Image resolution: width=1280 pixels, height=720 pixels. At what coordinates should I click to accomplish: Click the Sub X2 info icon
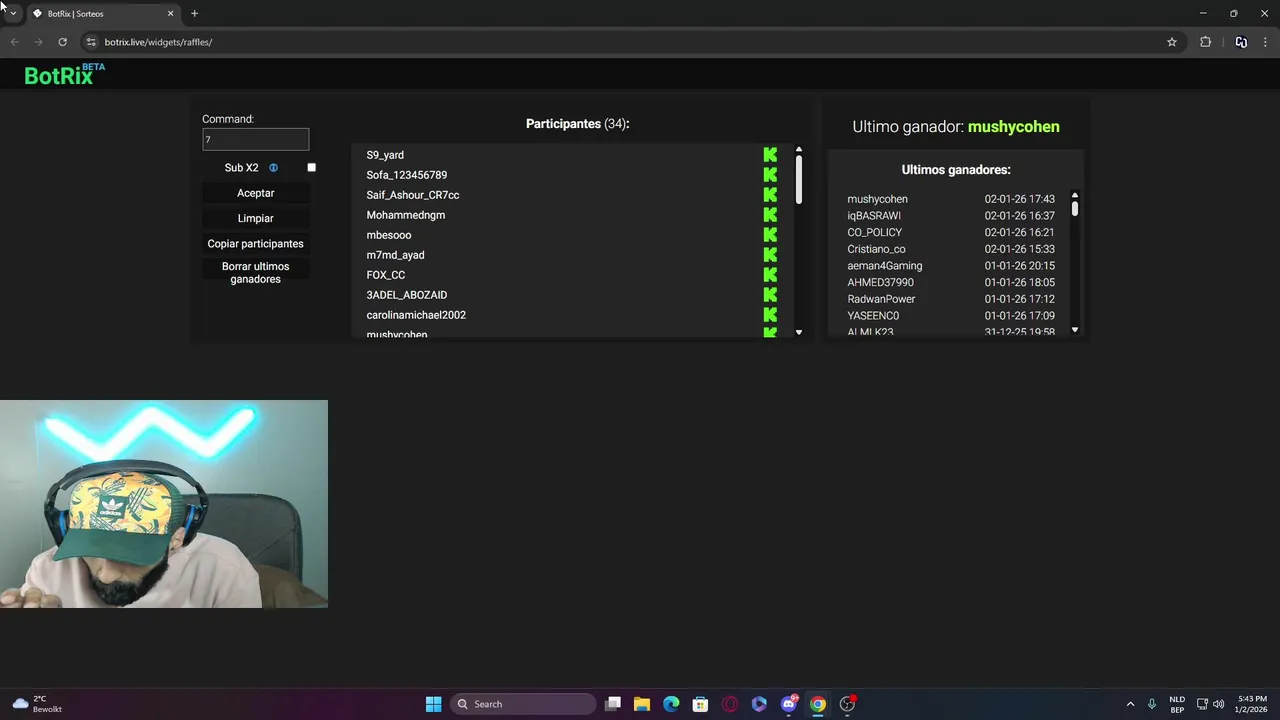coord(273,168)
